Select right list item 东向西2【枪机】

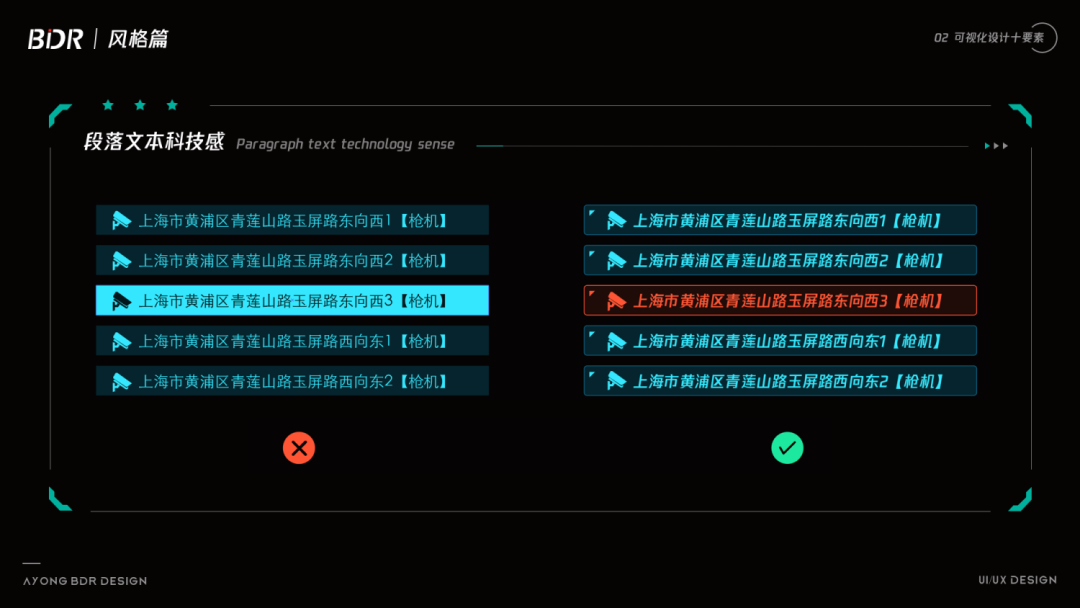point(780,260)
